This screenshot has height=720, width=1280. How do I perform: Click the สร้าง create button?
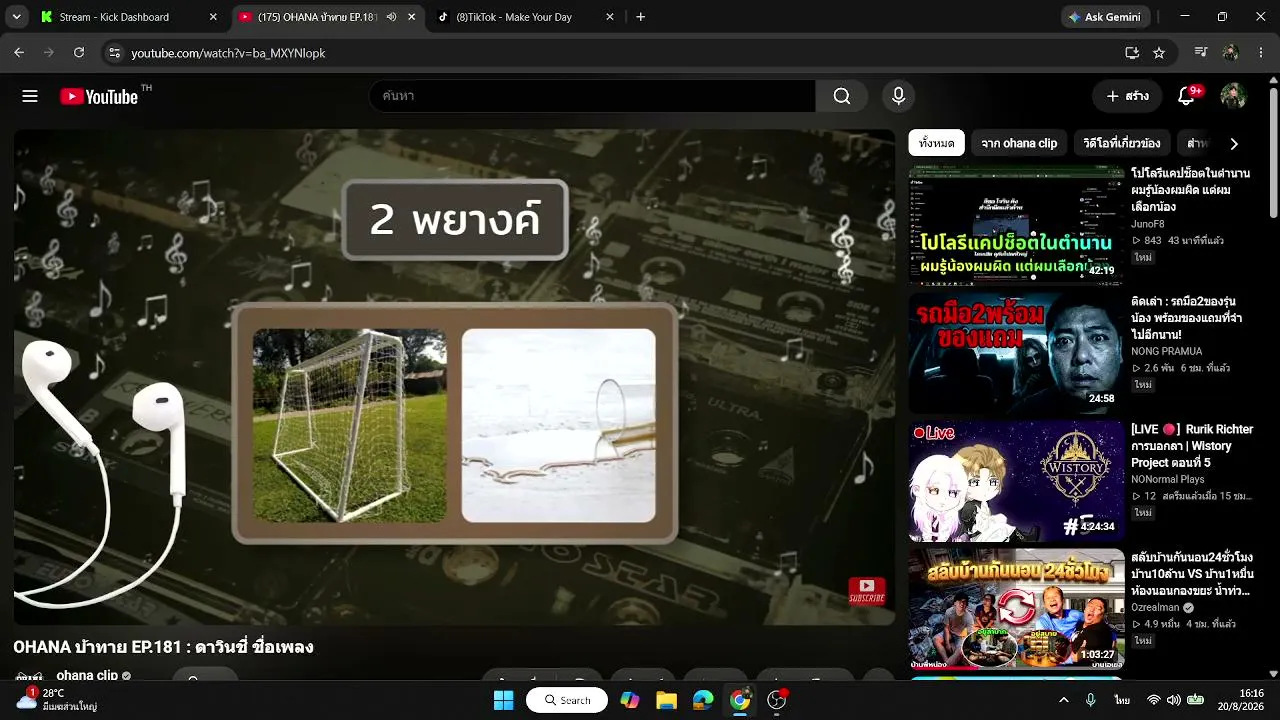tap(1127, 96)
